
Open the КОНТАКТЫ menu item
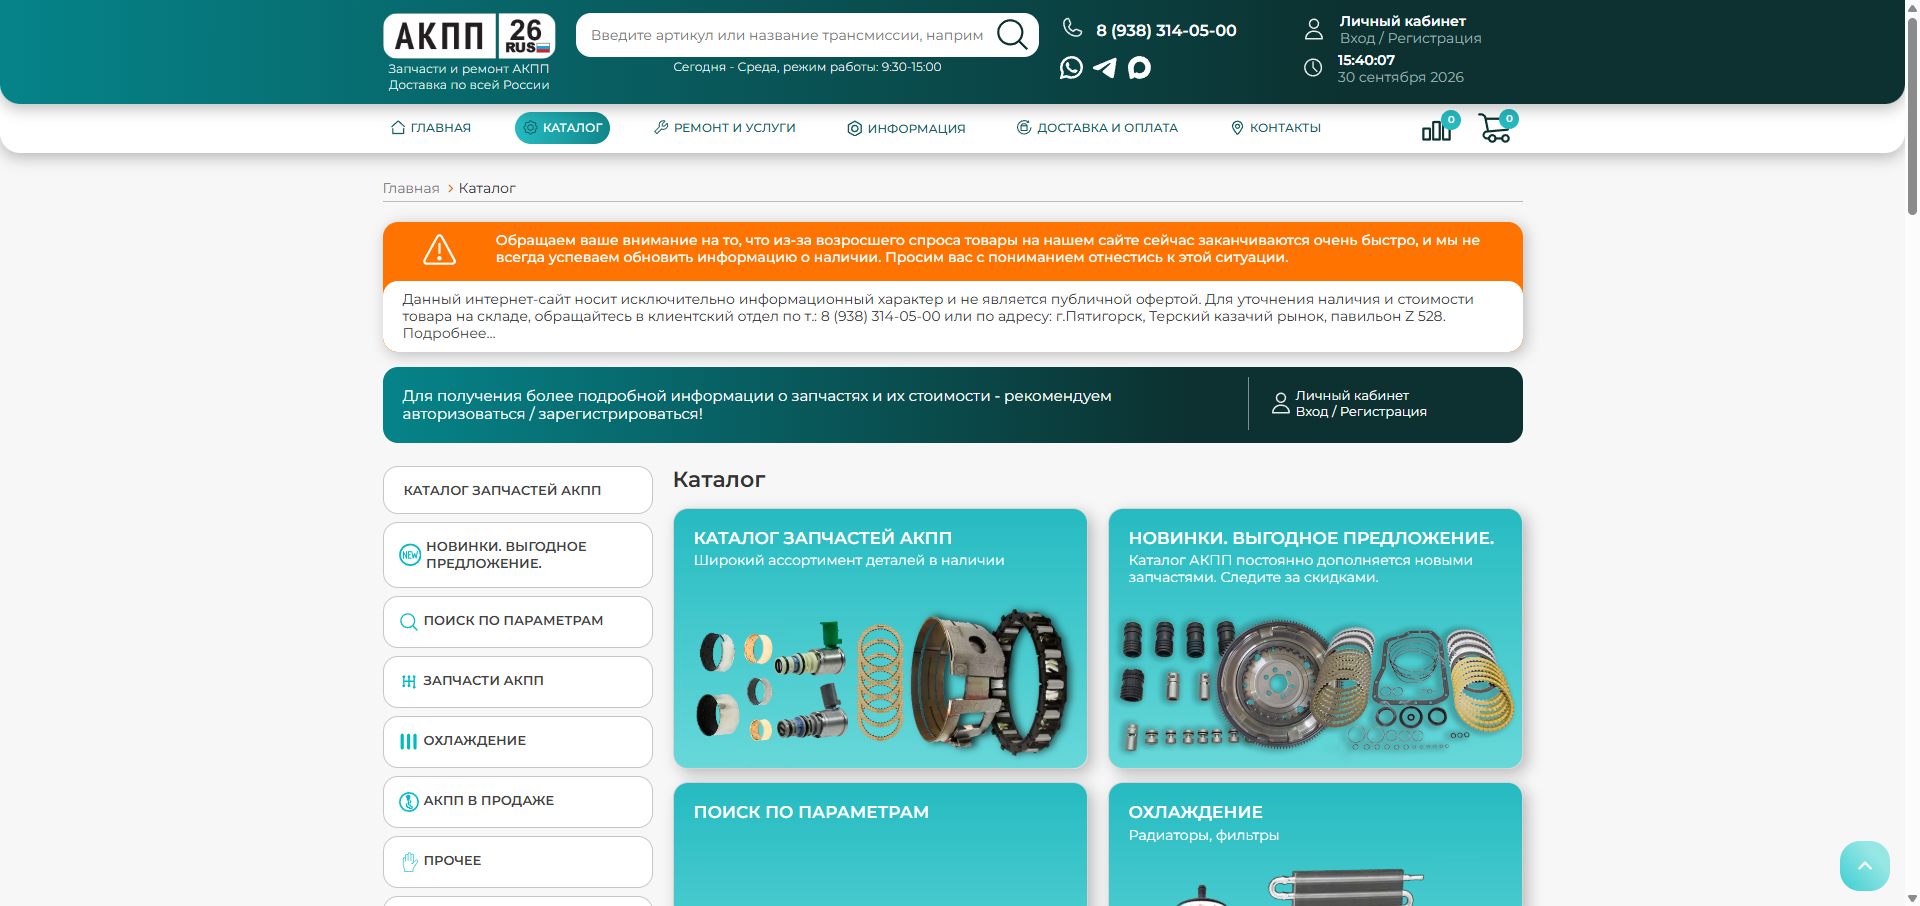pyautogui.click(x=1276, y=128)
